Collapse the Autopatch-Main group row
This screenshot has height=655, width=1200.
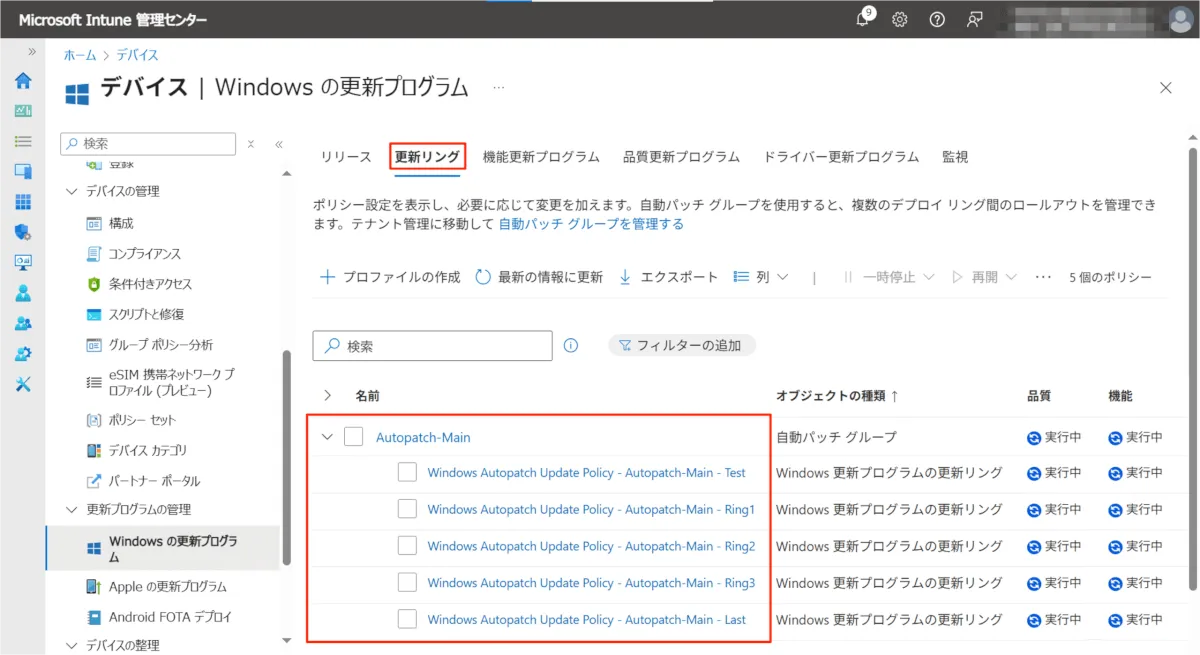pos(327,437)
